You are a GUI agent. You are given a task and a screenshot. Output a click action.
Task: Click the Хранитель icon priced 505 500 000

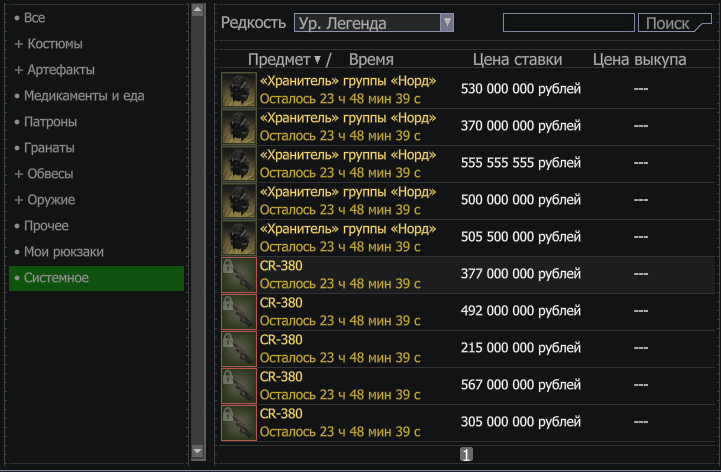pos(239,238)
